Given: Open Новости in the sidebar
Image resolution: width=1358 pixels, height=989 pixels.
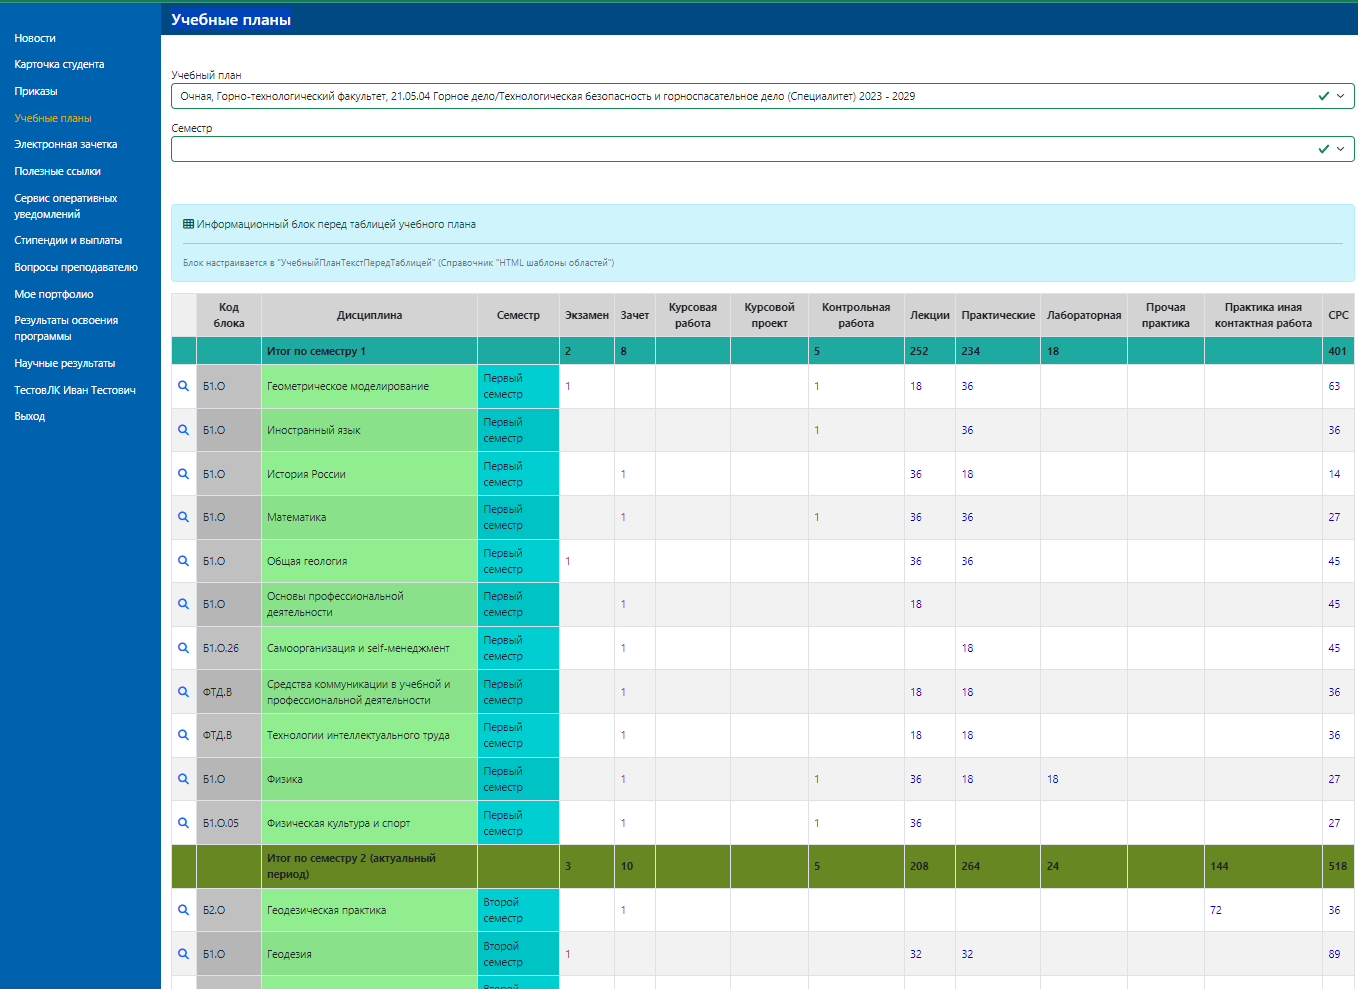Looking at the screenshot, I should tap(35, 38).
